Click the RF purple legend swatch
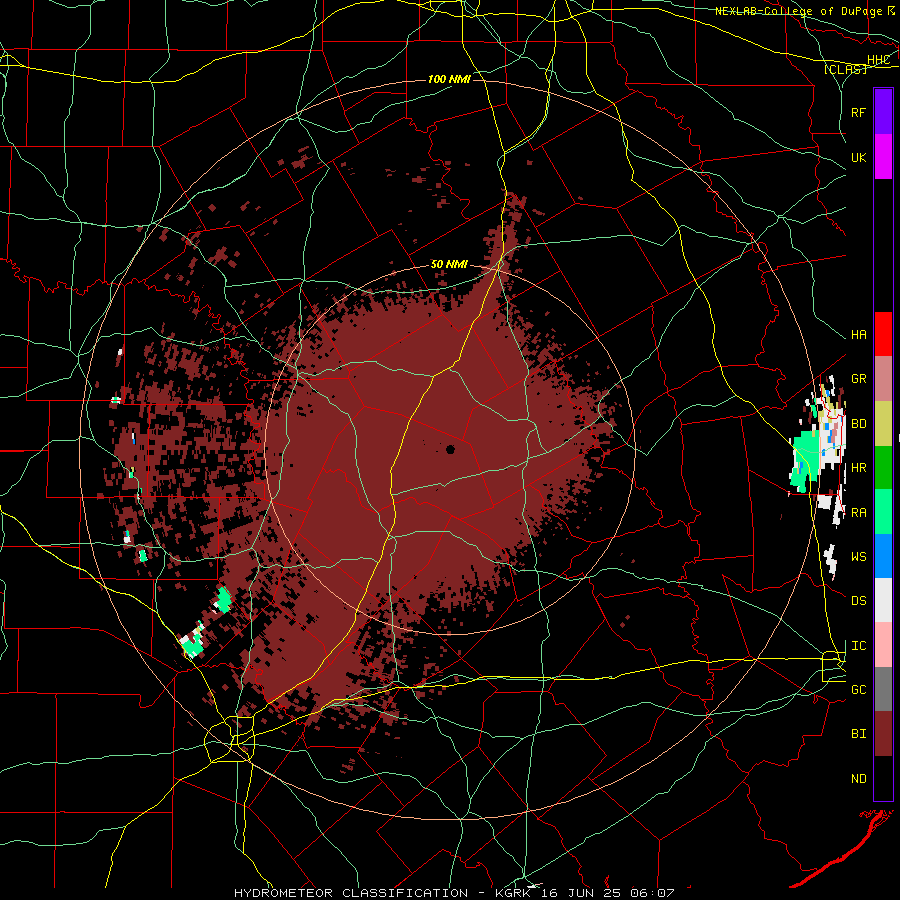This screenshot has height=900, width=900. pos(883,111)
